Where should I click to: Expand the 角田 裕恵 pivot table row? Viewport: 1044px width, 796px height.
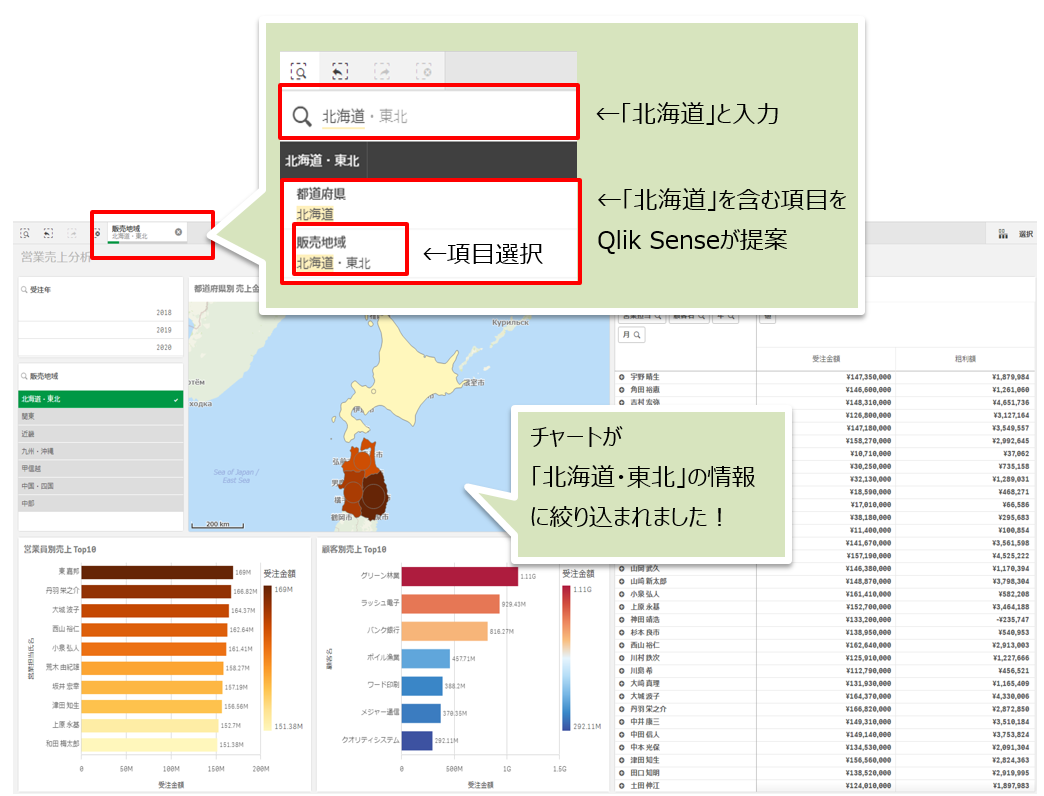[x=621, y=389]
